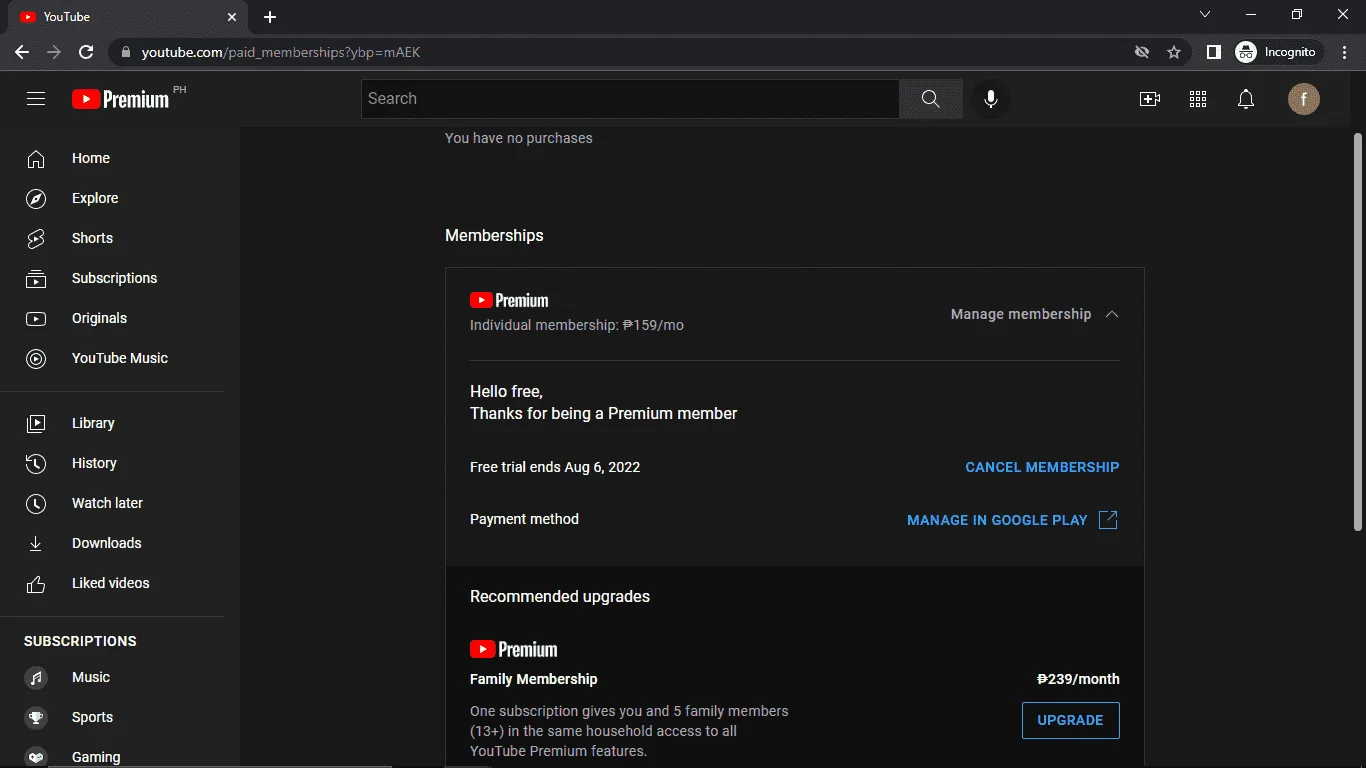The height and width of the screenshot is (768, 1366).
Task: Focus the YouTube search field
Action: tap(630, 99)
